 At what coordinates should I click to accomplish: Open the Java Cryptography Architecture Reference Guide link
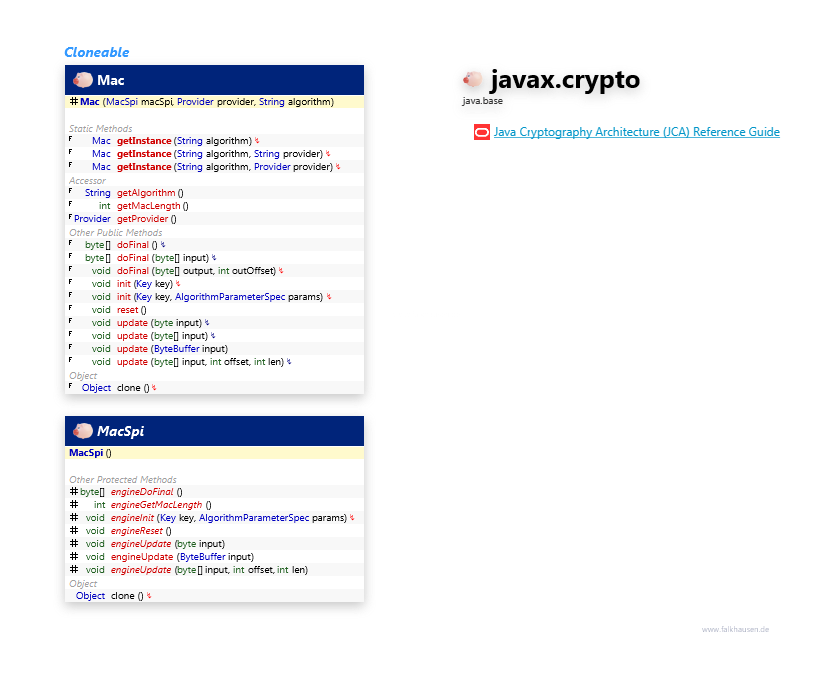[x=637, y=132]
